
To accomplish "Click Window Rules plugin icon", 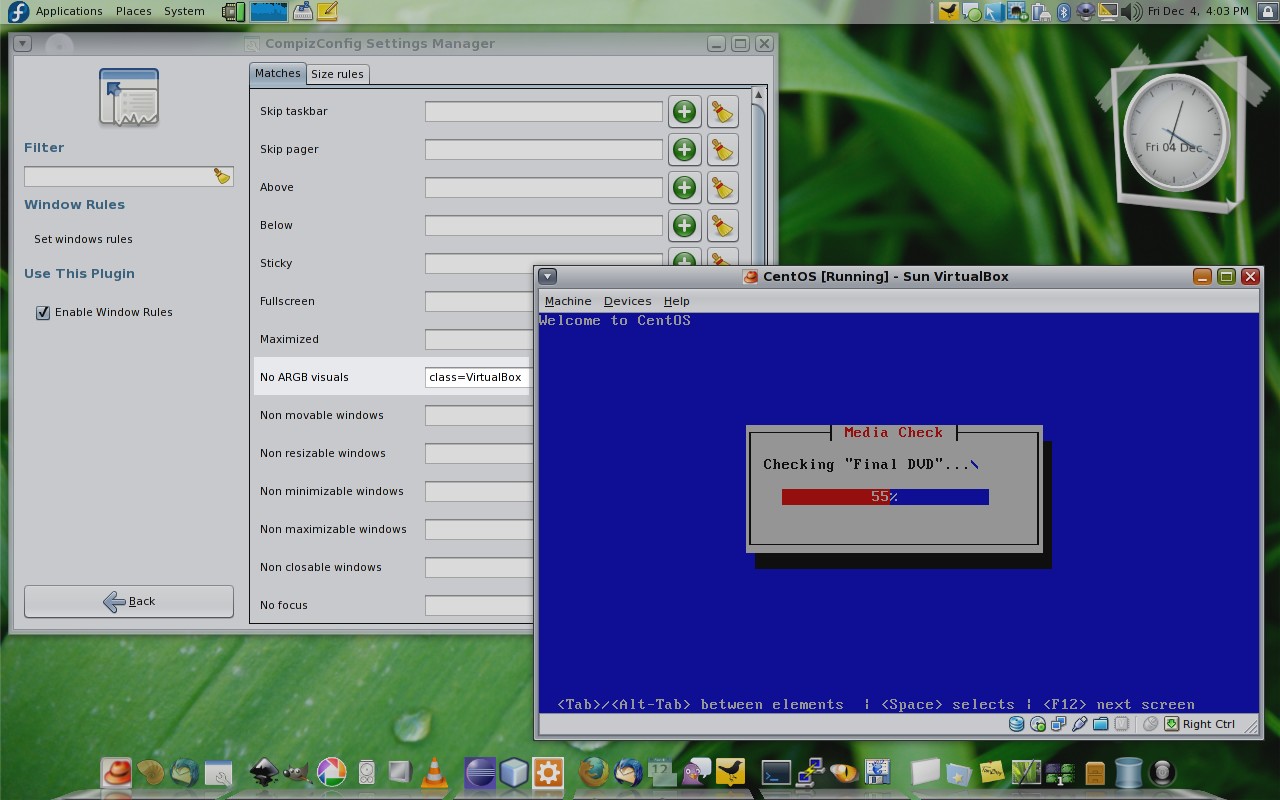I will pyautogui.click(x=129, y=97).
